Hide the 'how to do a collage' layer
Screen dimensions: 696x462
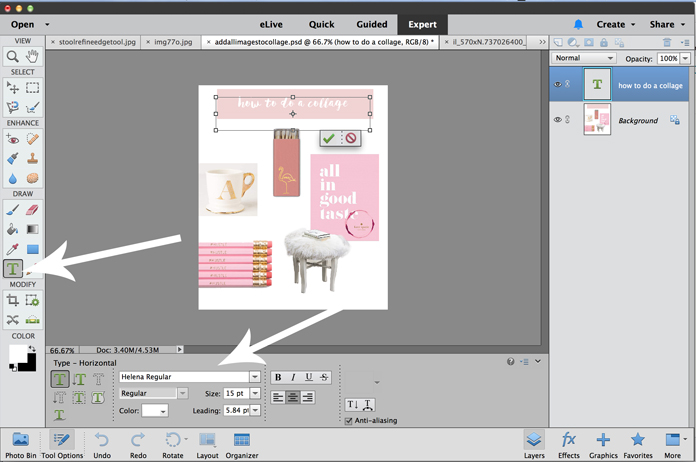[x=558, y=85]
